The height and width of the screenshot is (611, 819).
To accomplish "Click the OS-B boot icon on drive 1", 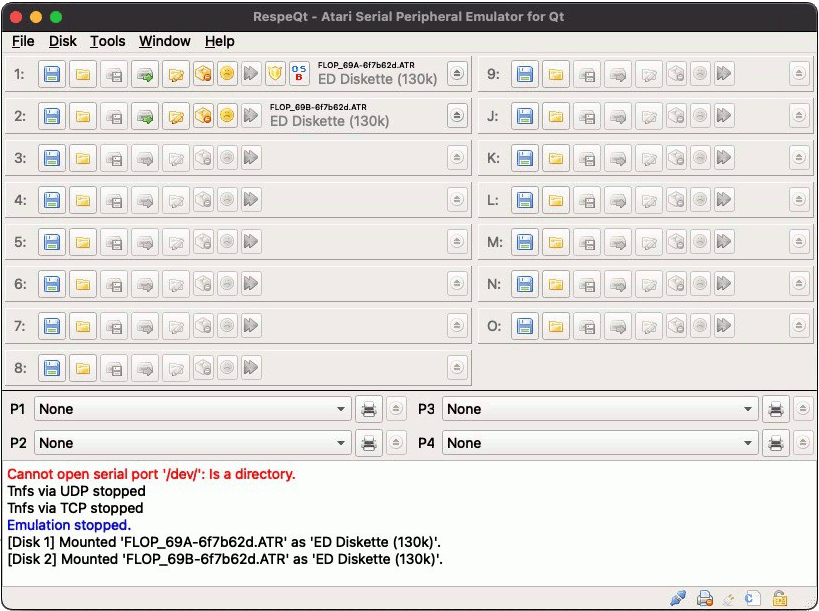I will [299, 74].
